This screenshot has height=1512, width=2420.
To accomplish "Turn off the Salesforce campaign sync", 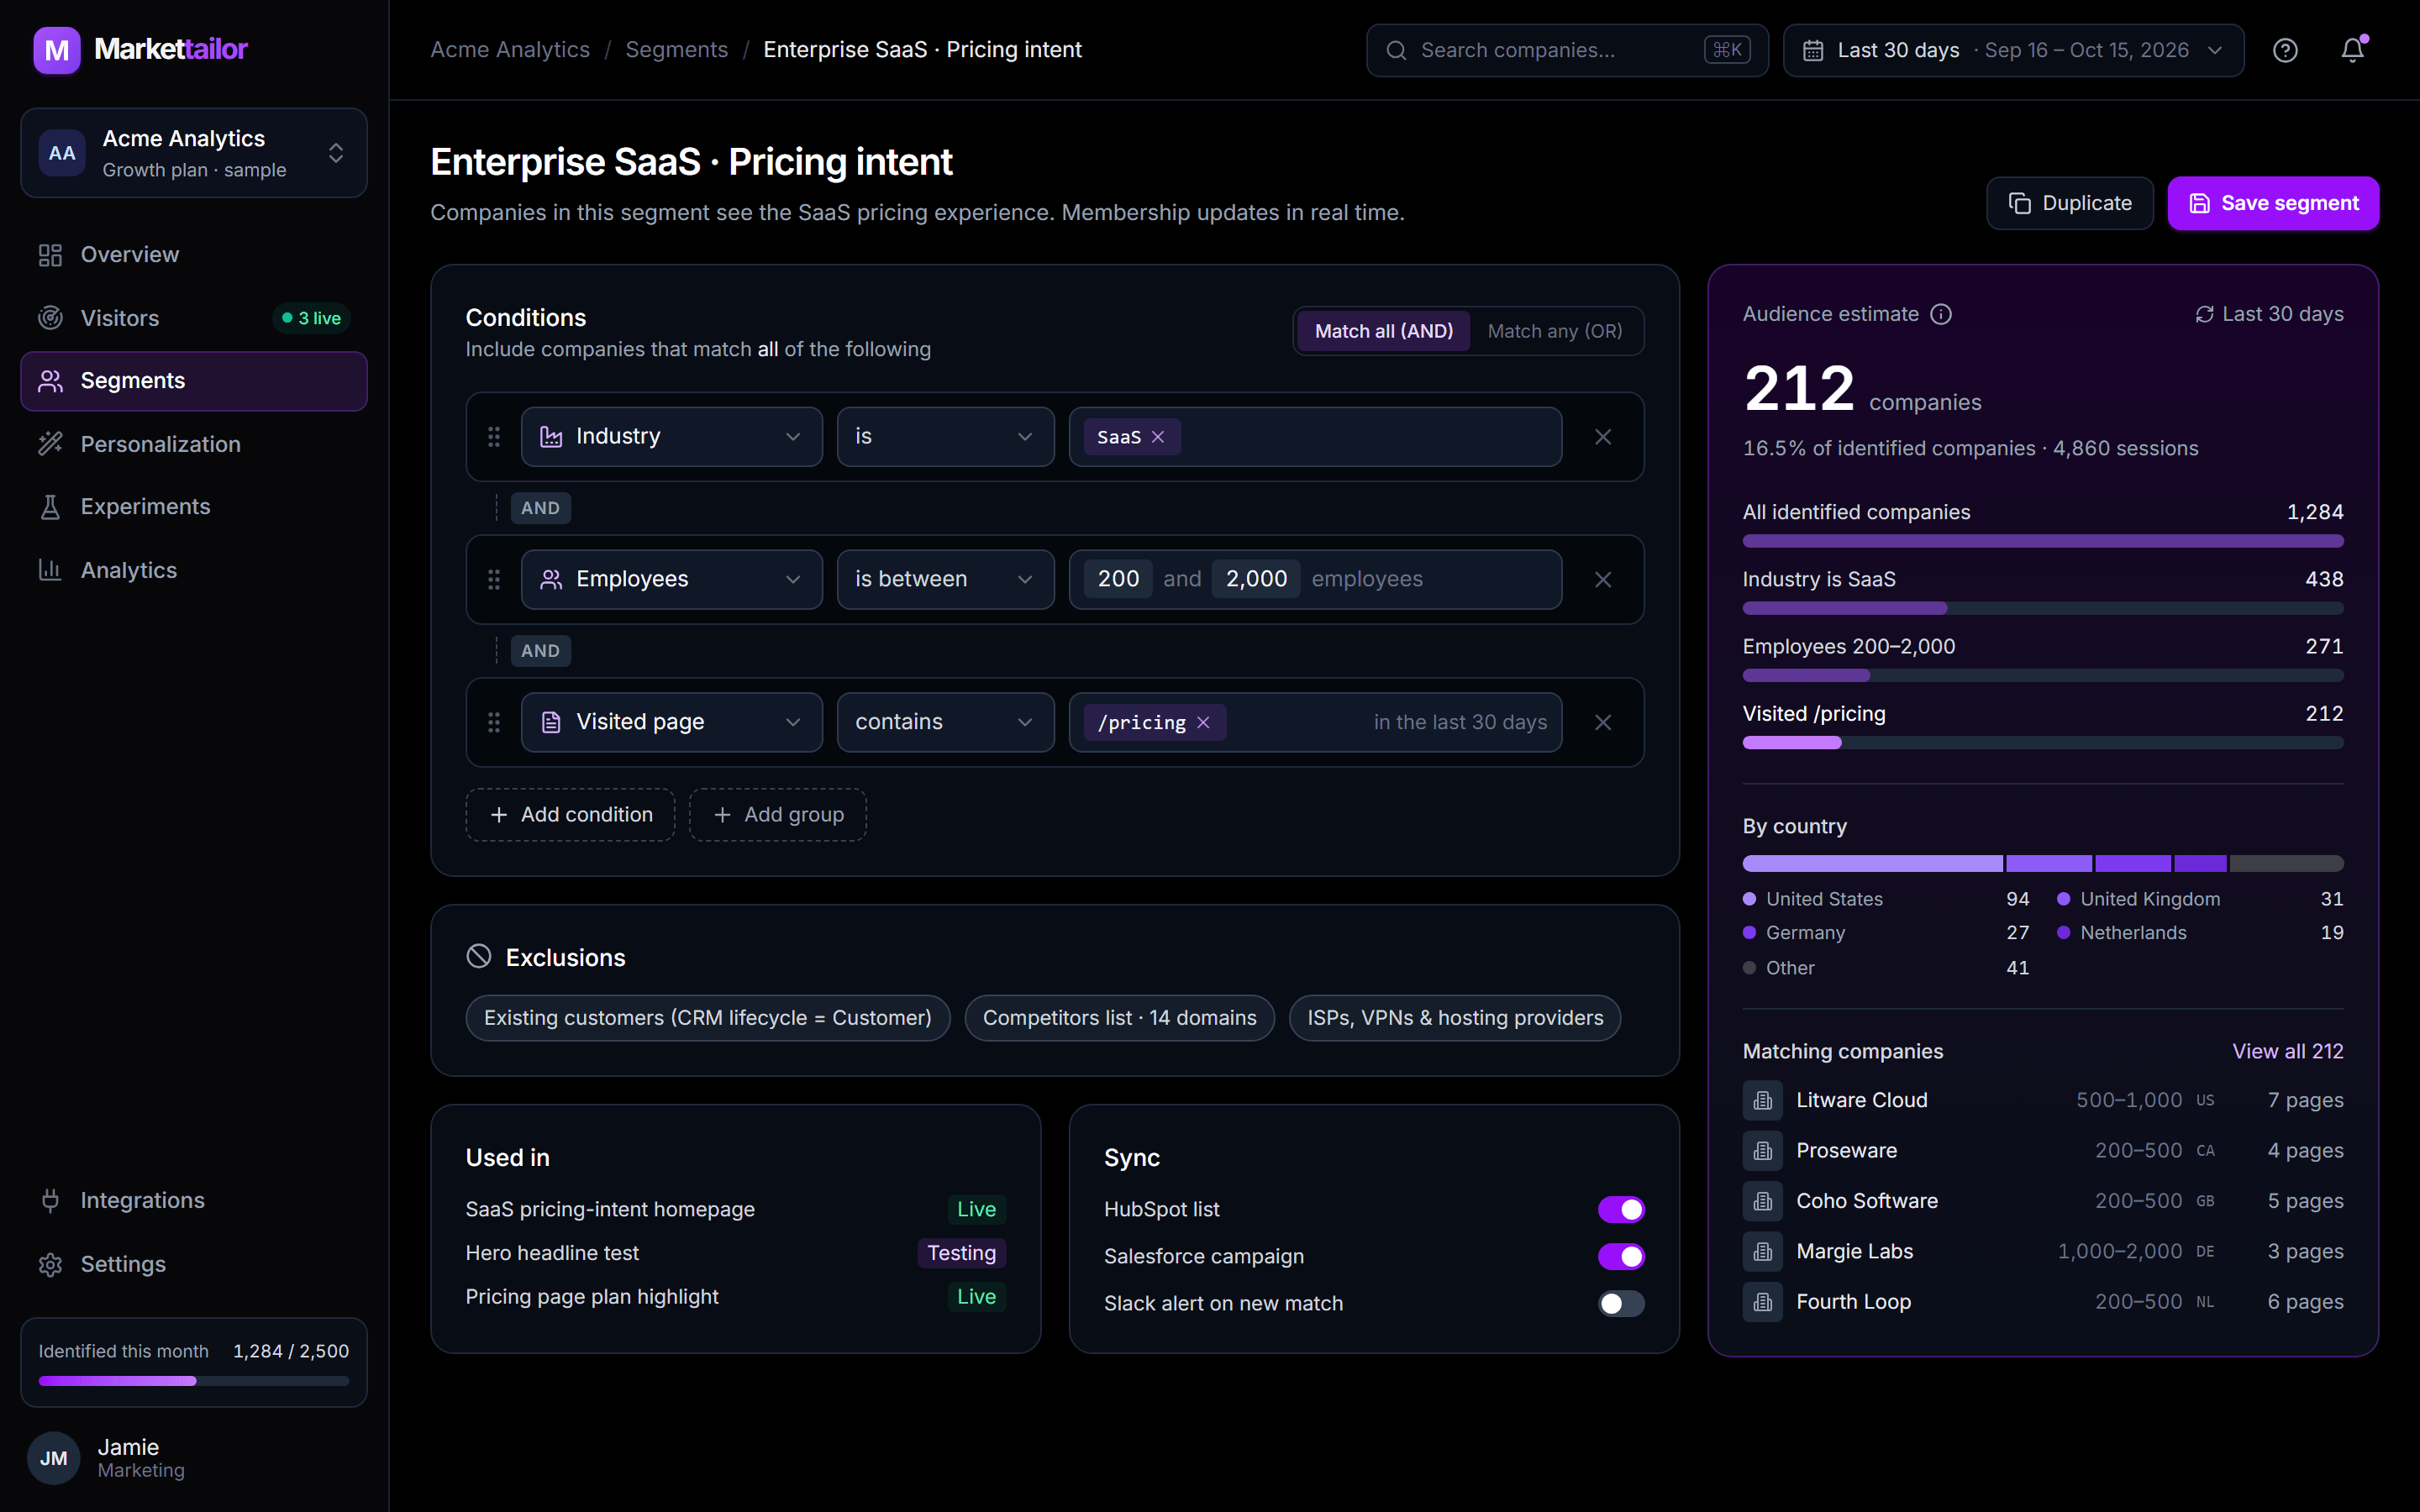I will point(1621,1257).
